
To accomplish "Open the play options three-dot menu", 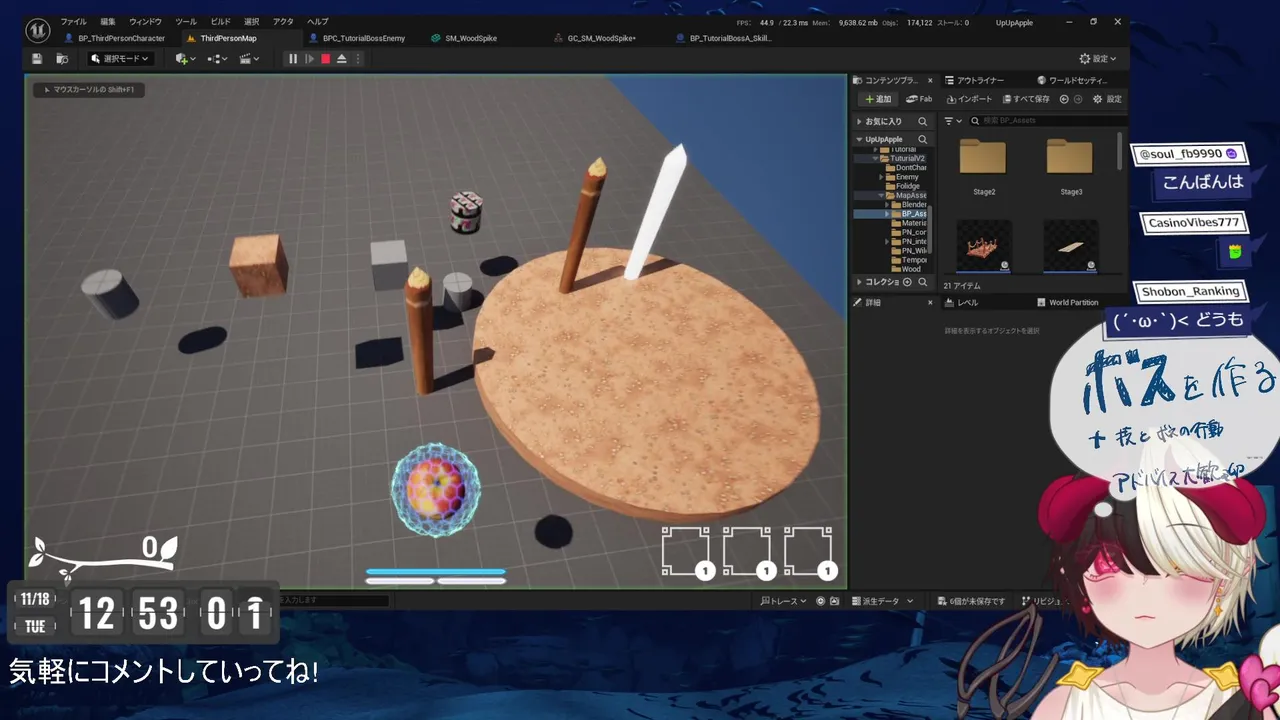I will pyautogui.click(x=357, y=59).
